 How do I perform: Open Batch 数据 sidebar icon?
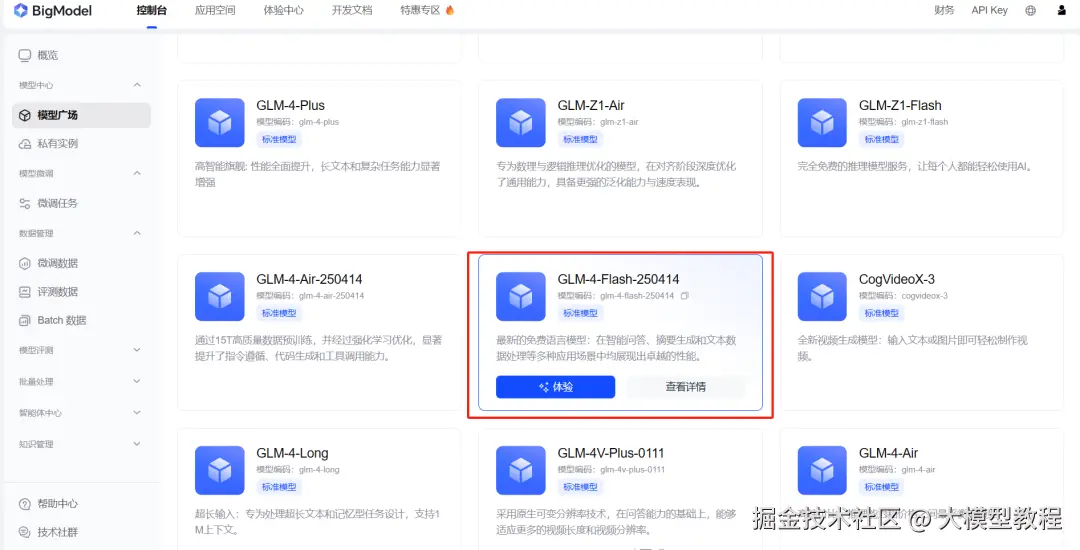click(25, 320)
